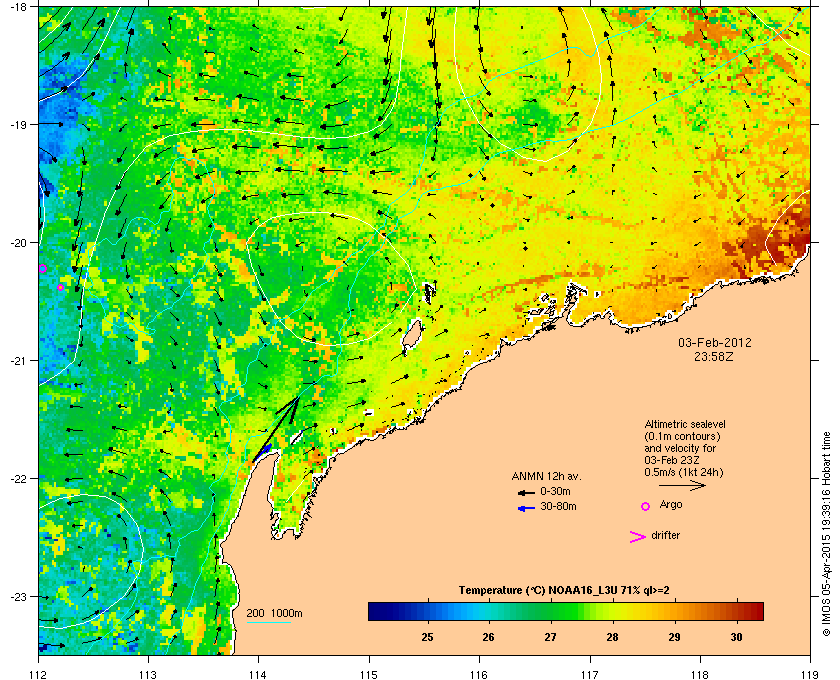
Task: Click the '112' longitude tick label
Action: coord(39,674)
